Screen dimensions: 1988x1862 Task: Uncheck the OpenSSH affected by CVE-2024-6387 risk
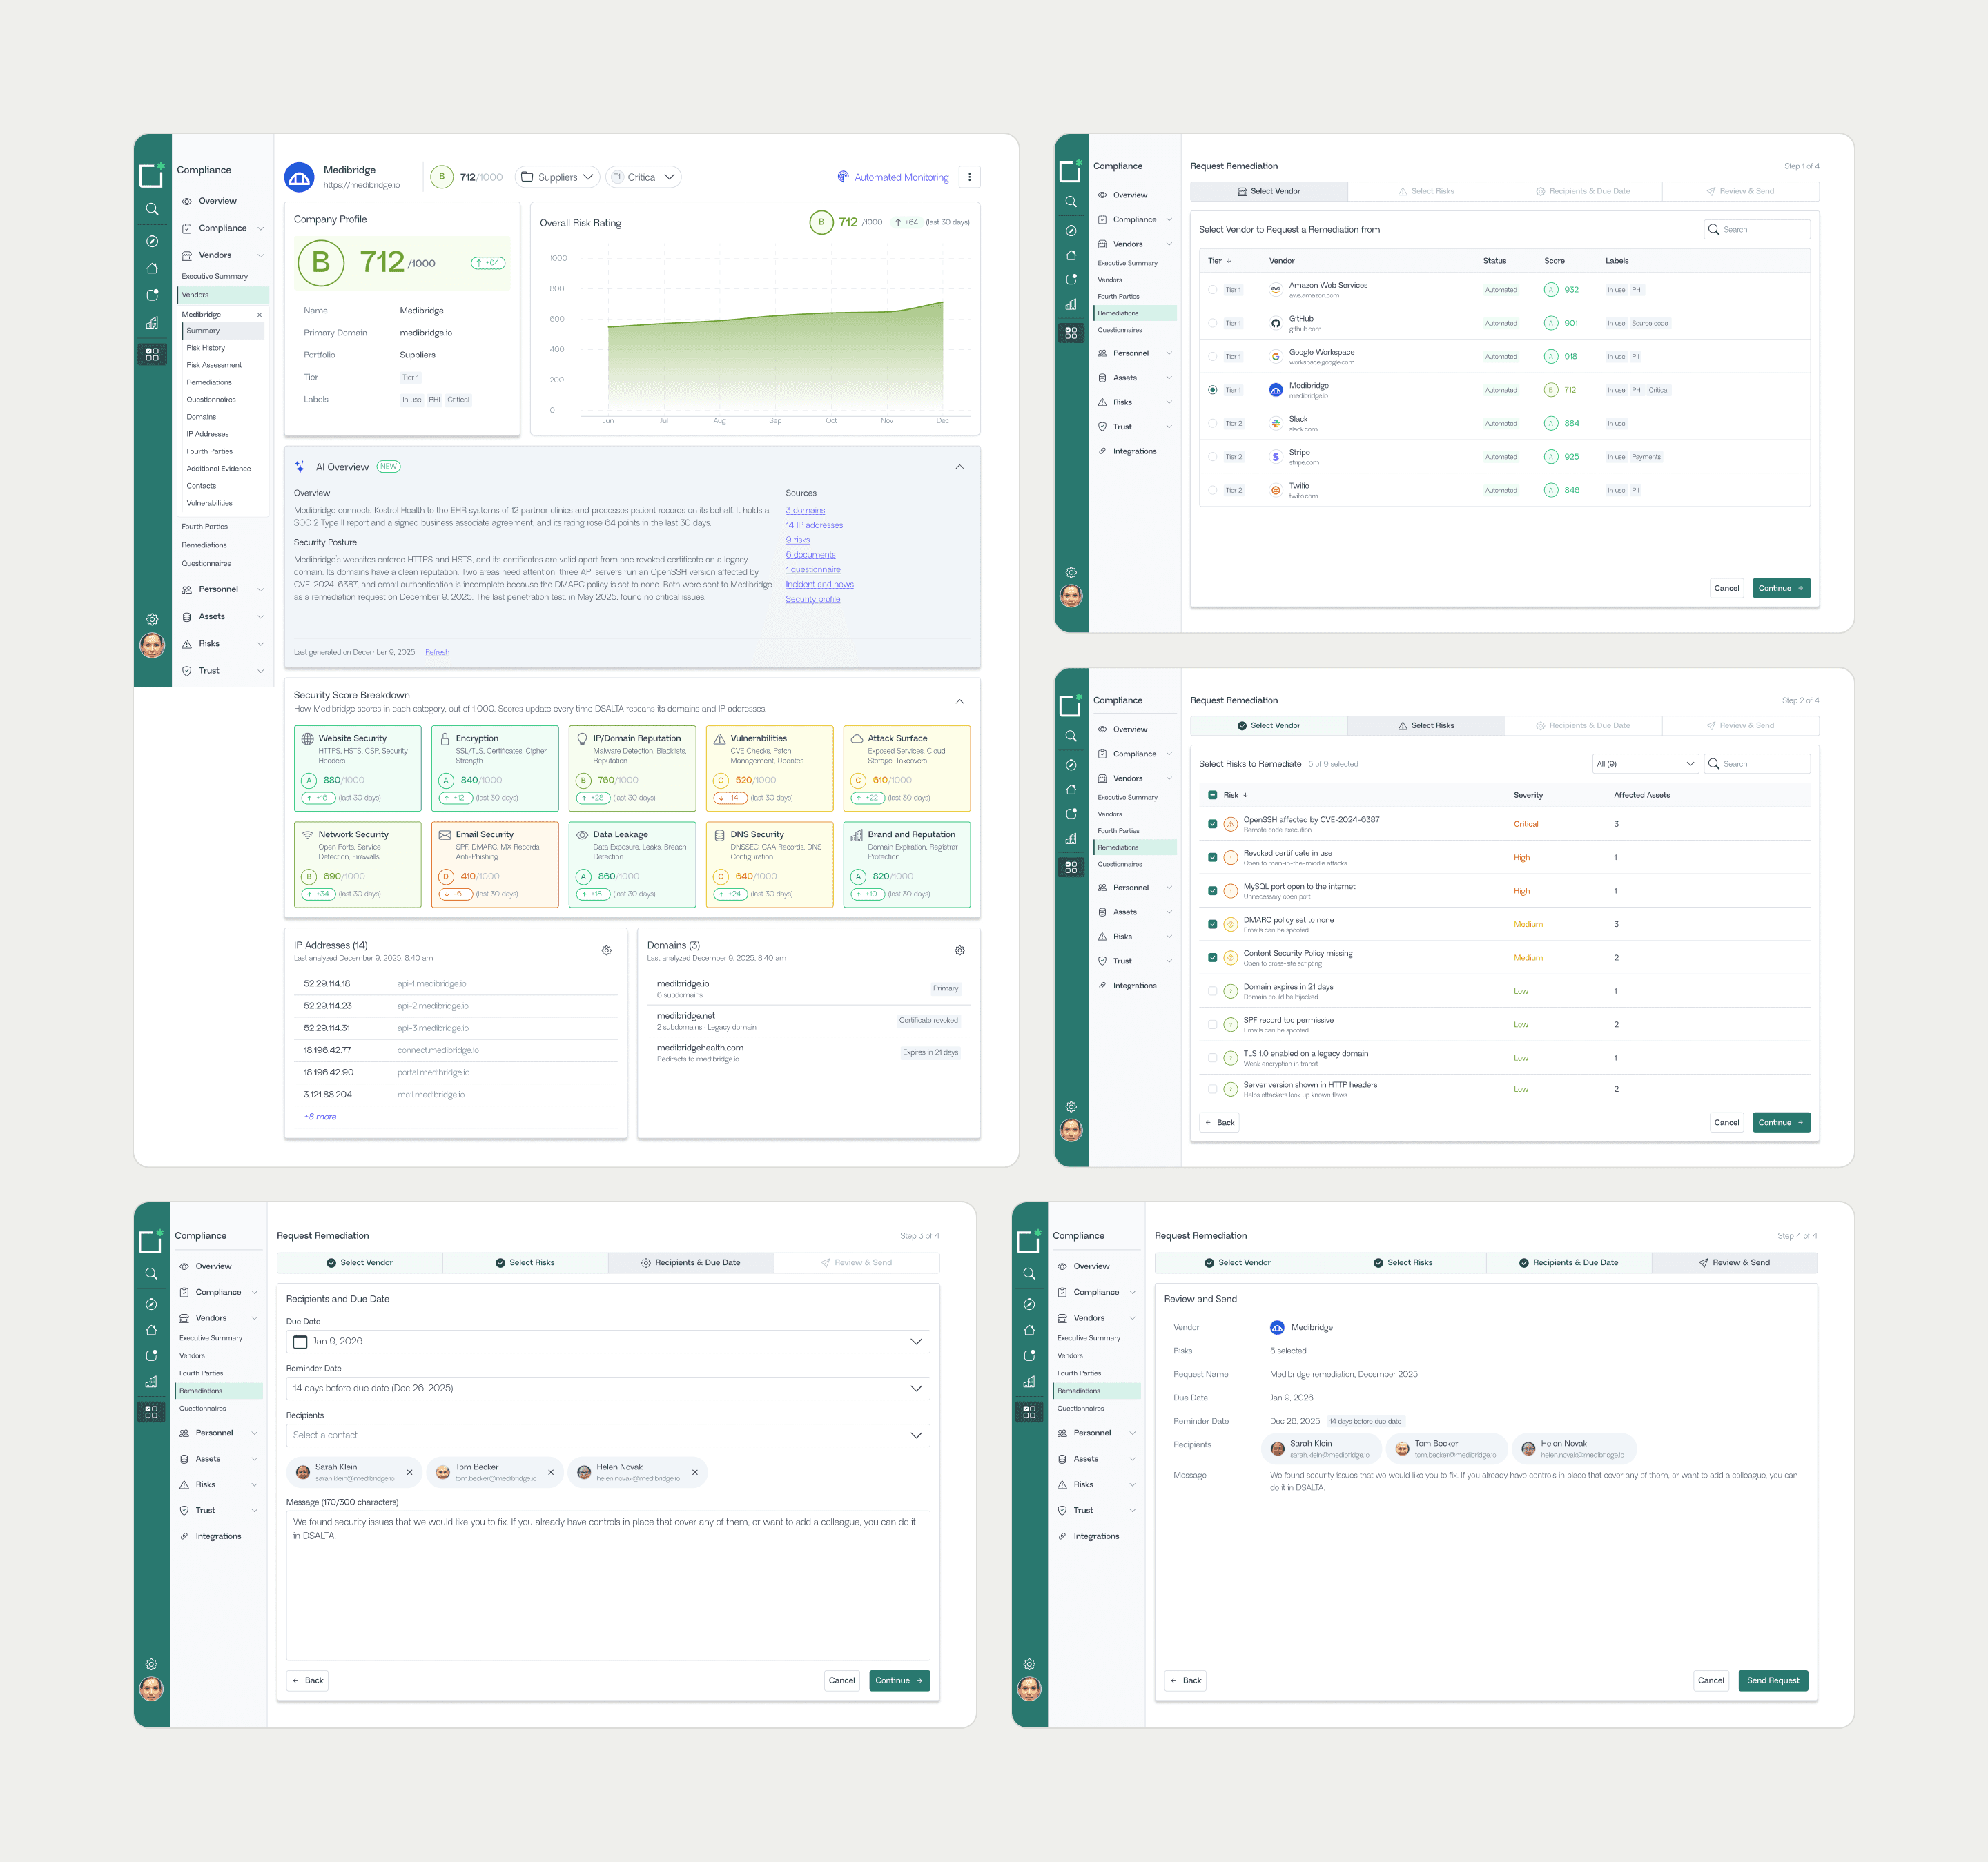point(1212,824)
